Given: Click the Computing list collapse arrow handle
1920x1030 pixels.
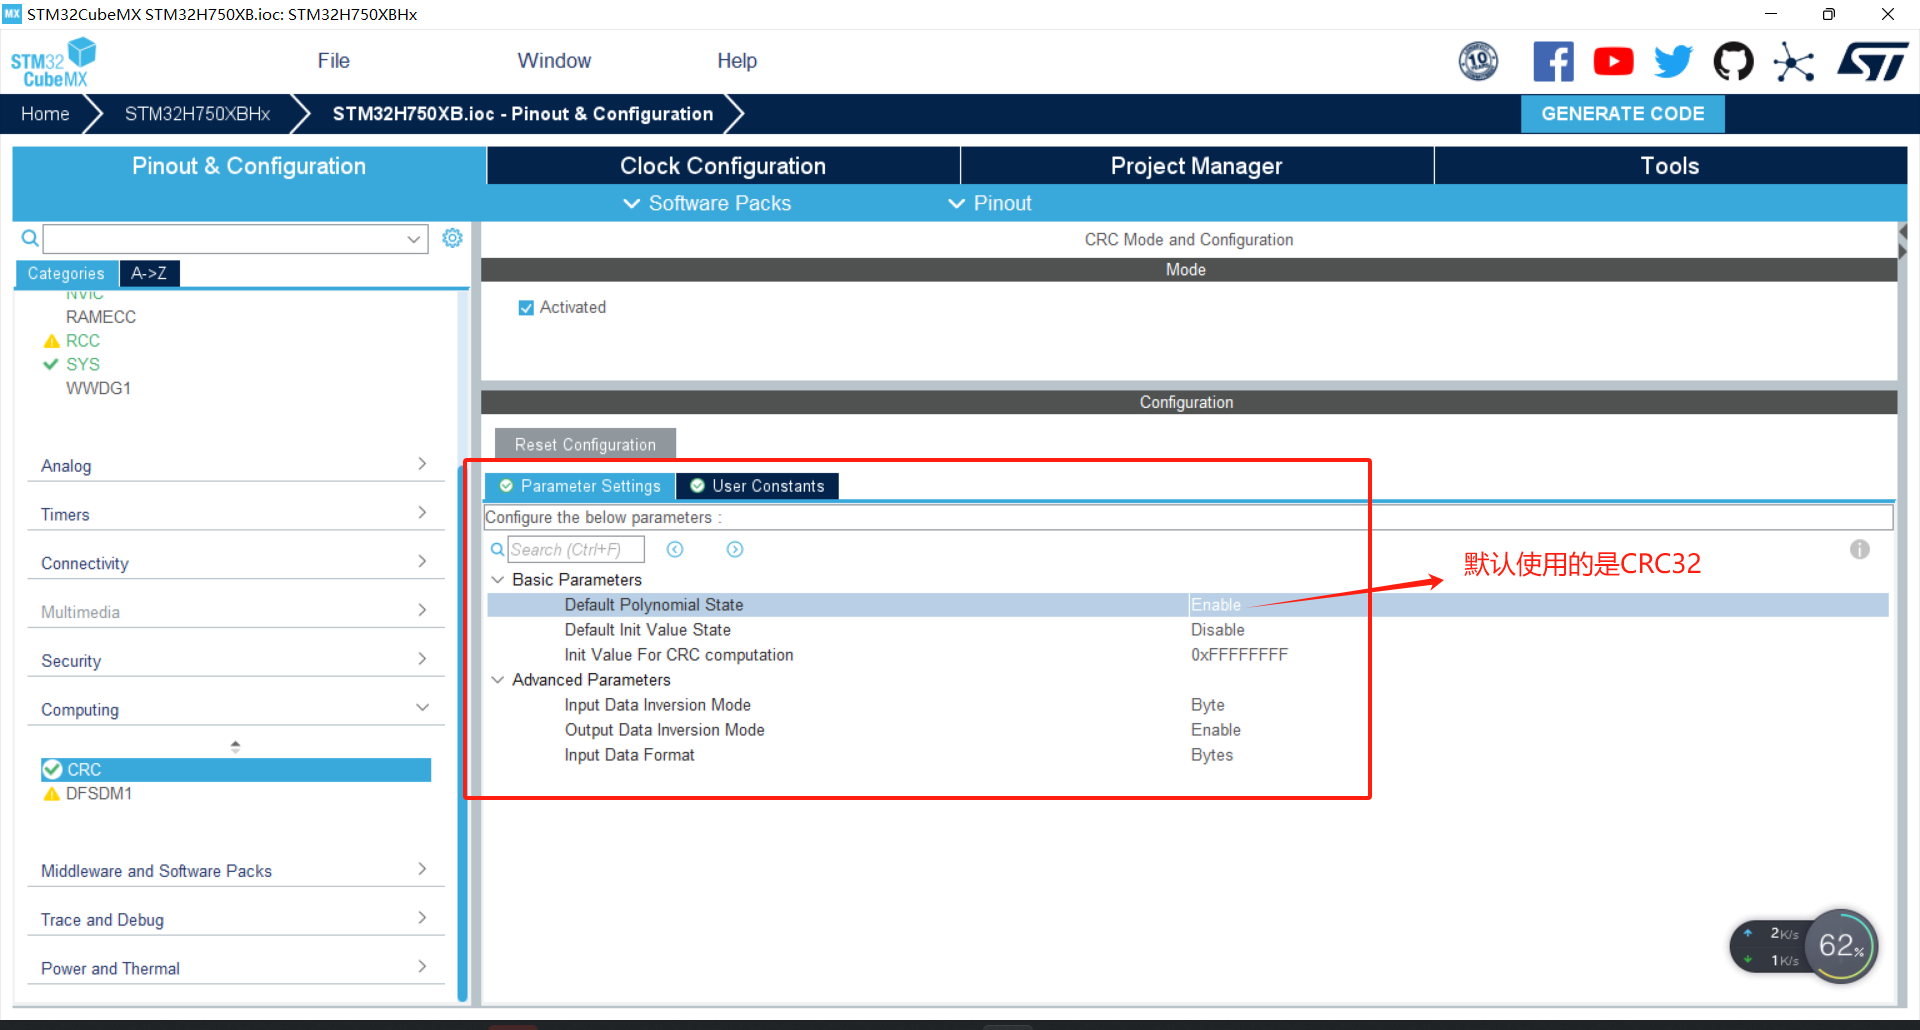Looking at the screenshot, I should tap(235, 746).
